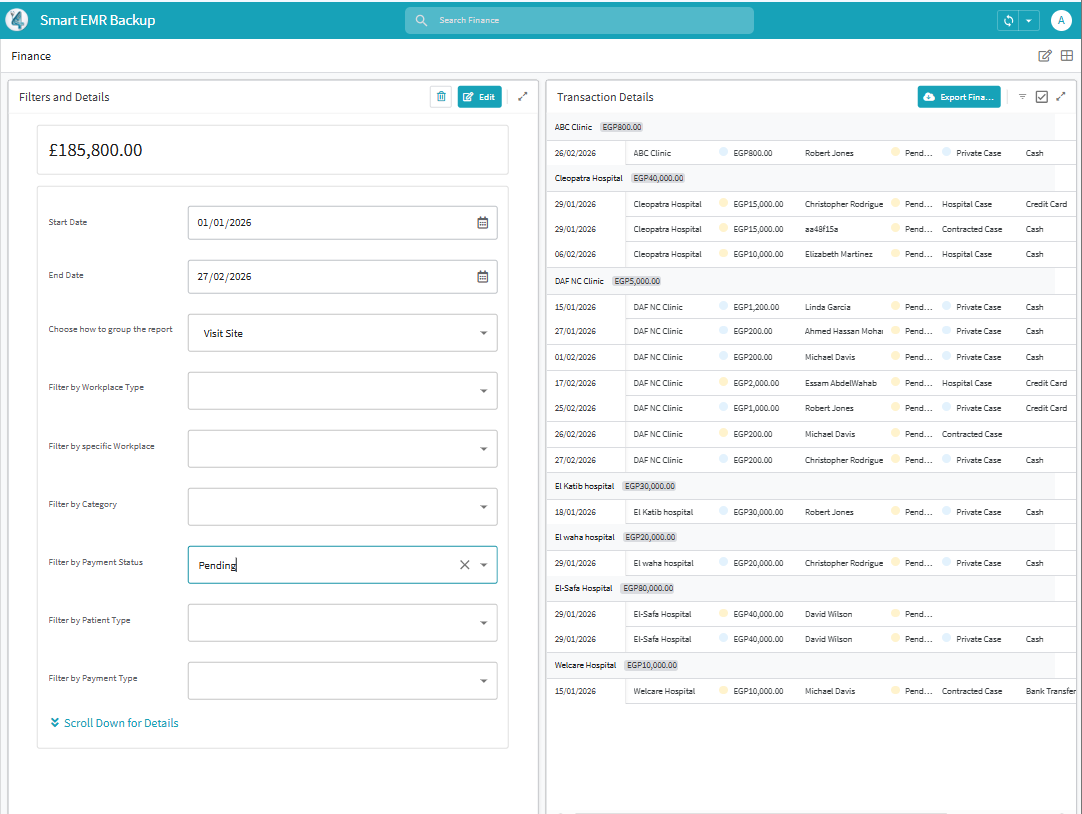Enable the checkbox icon in Transaction Details toolbar
The image size is (1082, 814).
[1041, 96]
